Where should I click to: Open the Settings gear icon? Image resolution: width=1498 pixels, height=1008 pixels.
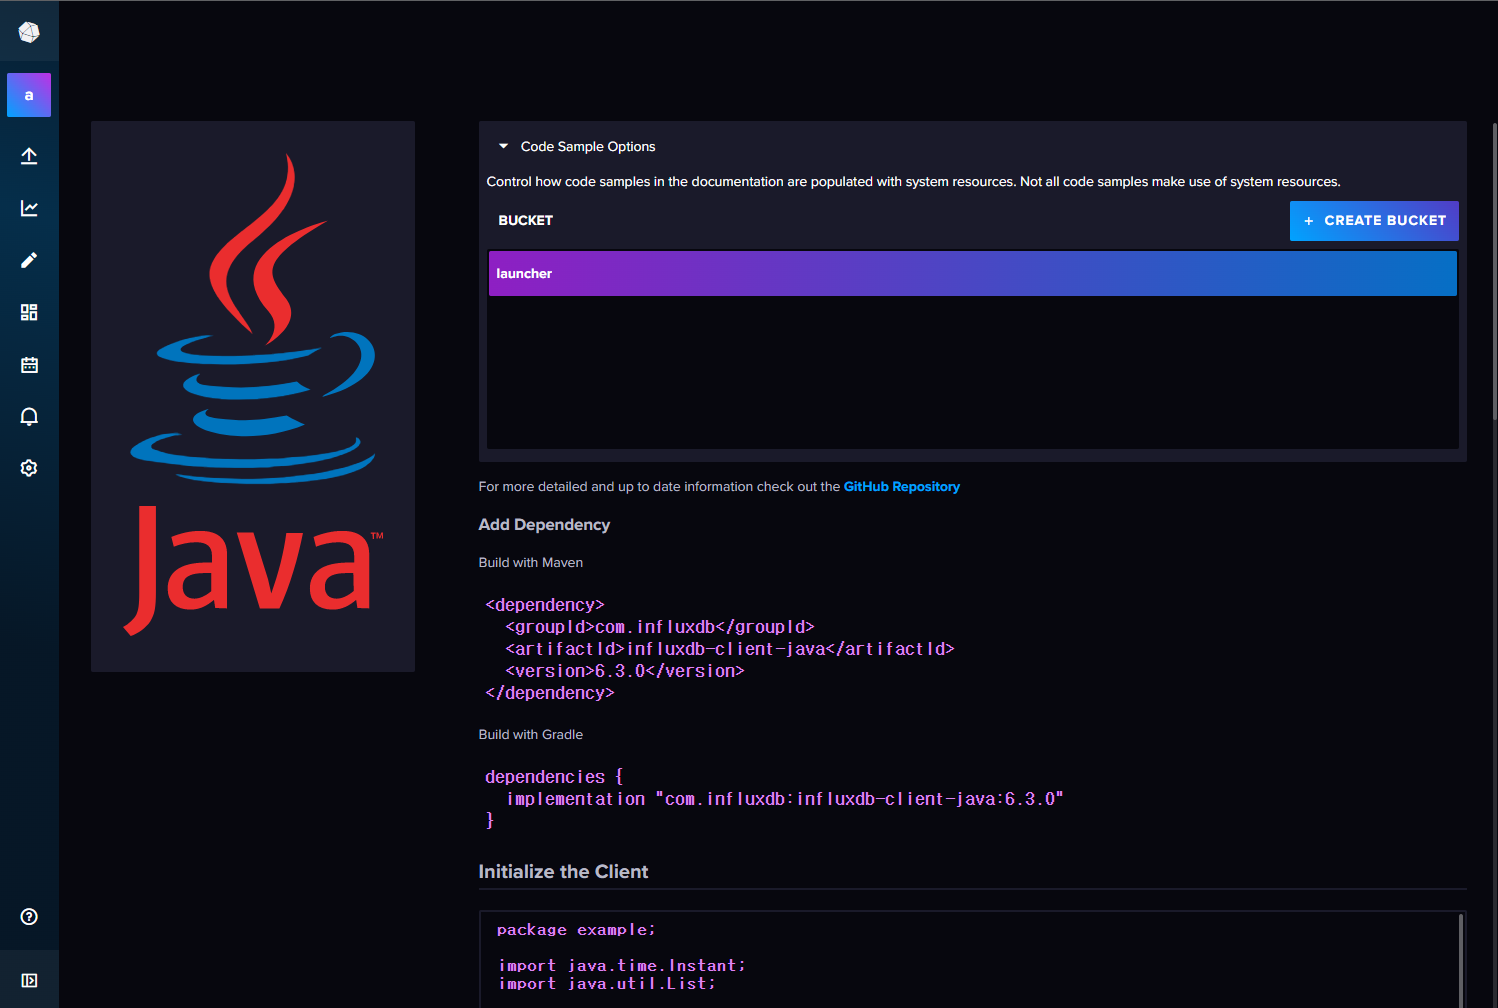click(29, 468)
